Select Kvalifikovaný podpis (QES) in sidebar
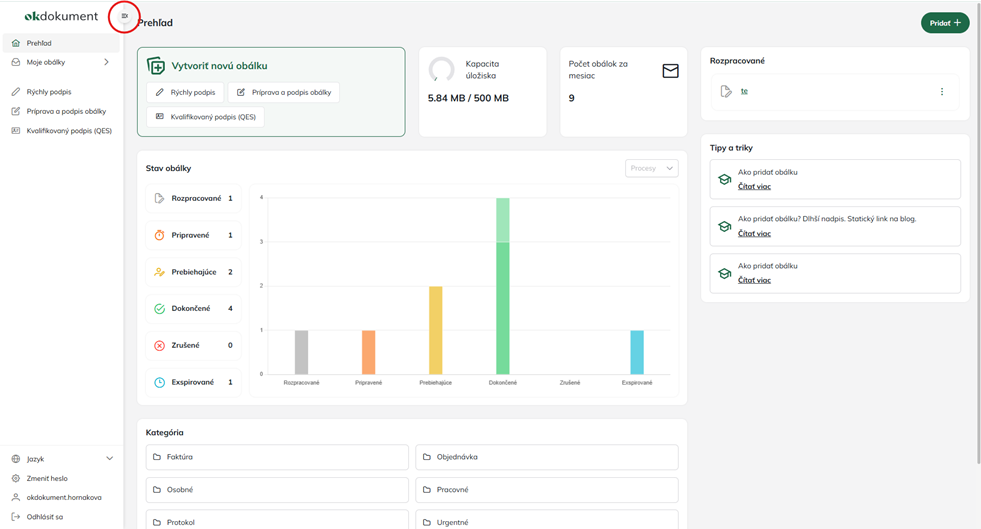981x529 pixels. click(69, 131)
